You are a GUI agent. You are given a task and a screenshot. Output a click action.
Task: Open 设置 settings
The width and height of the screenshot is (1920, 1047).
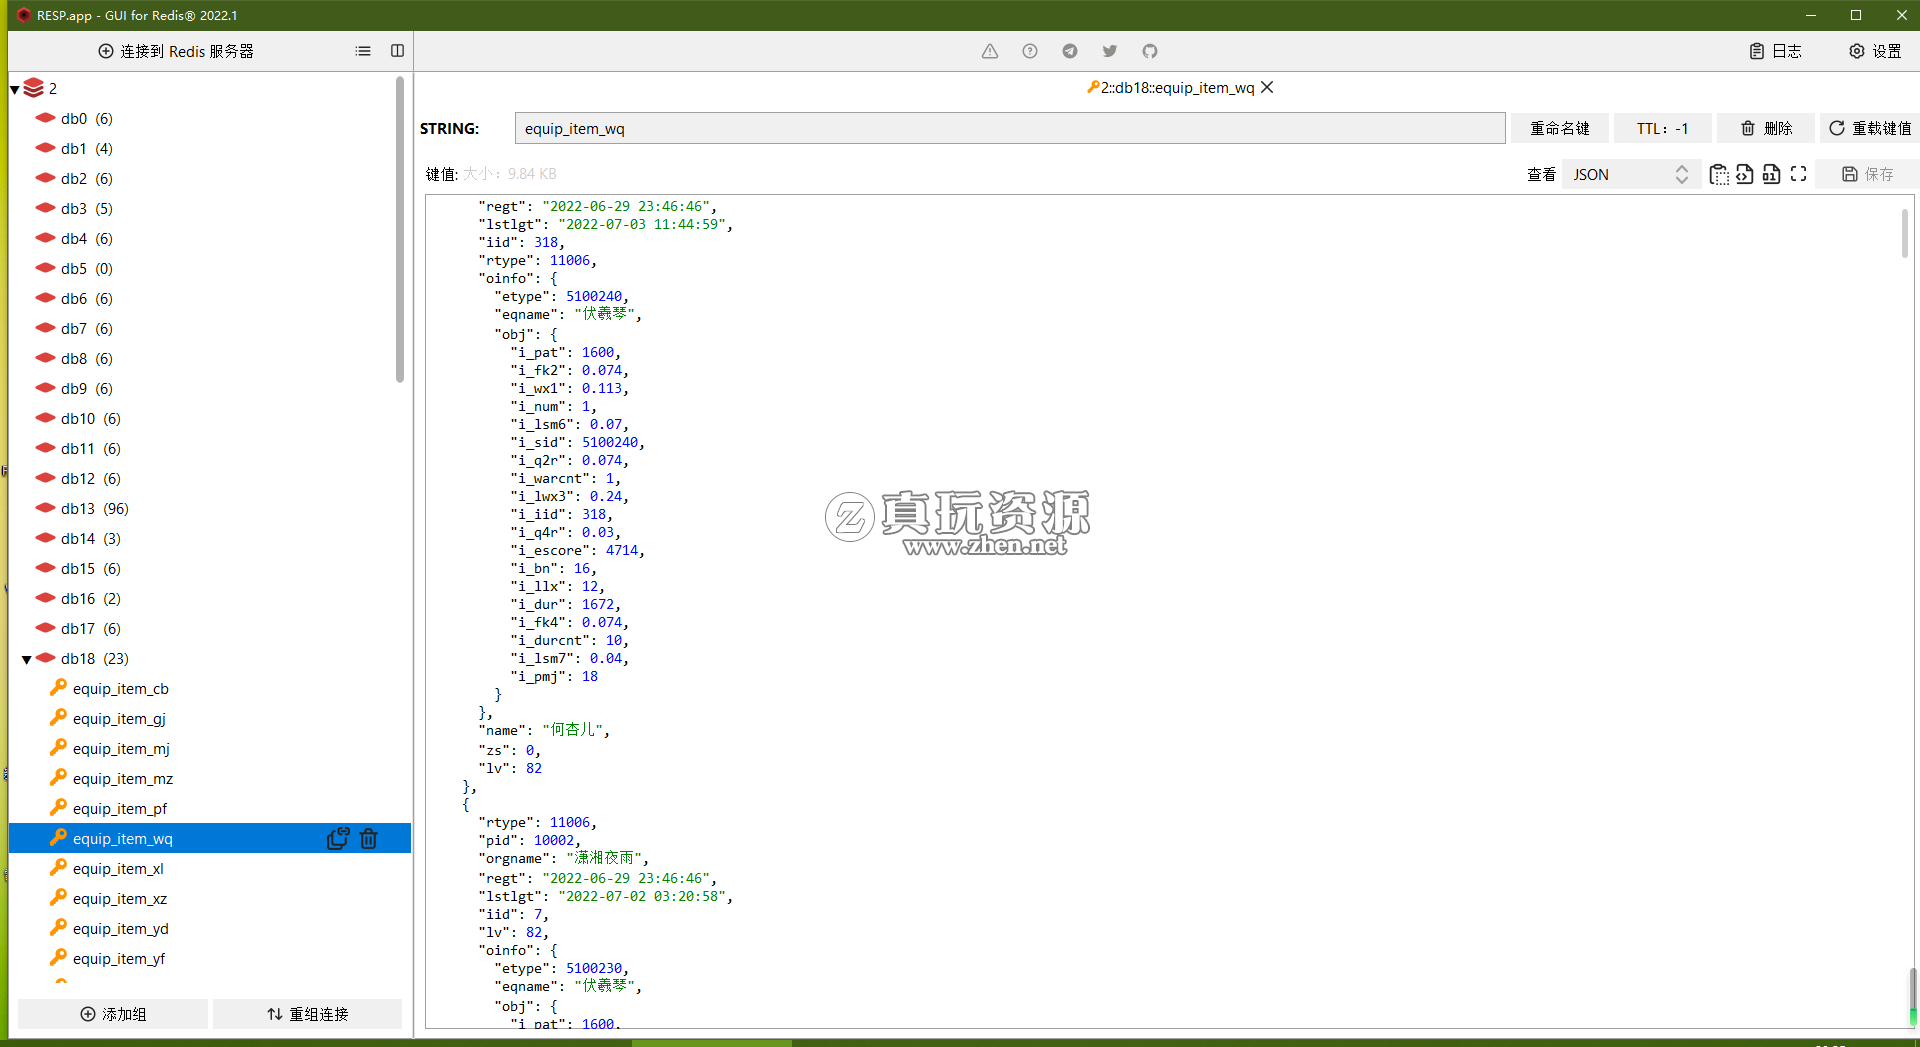pos(1875,51)
